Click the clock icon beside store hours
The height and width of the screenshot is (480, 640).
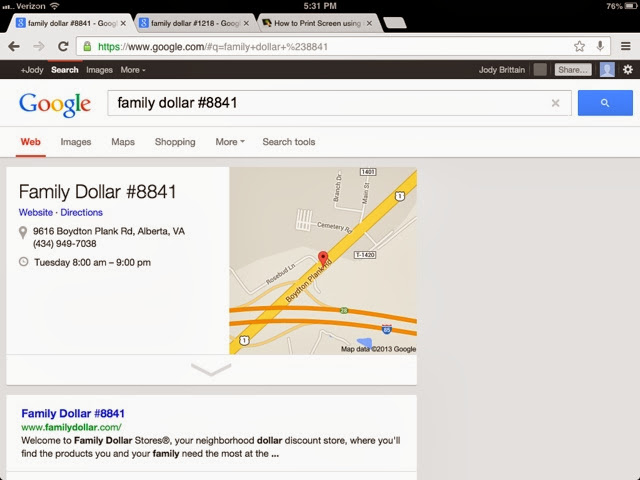coord(24,262)
